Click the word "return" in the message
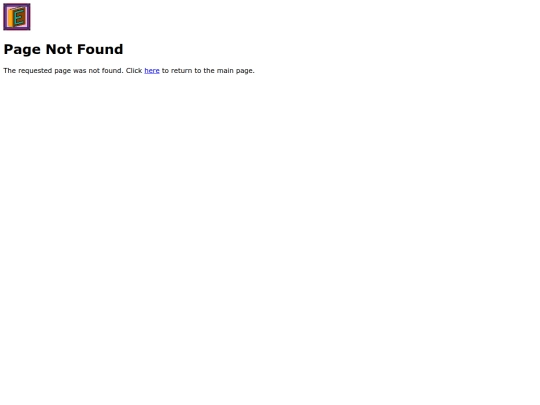Screen dimensions: 540x405 pos(181,70)
